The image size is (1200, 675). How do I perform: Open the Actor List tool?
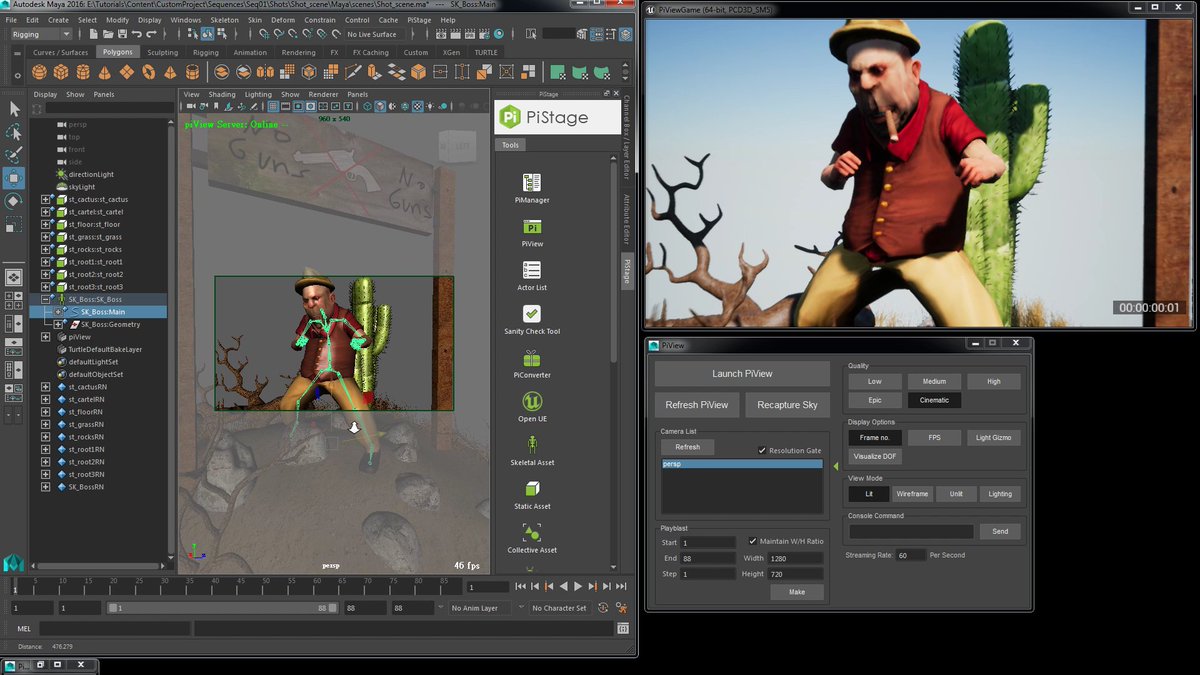(x=532, y=270)
